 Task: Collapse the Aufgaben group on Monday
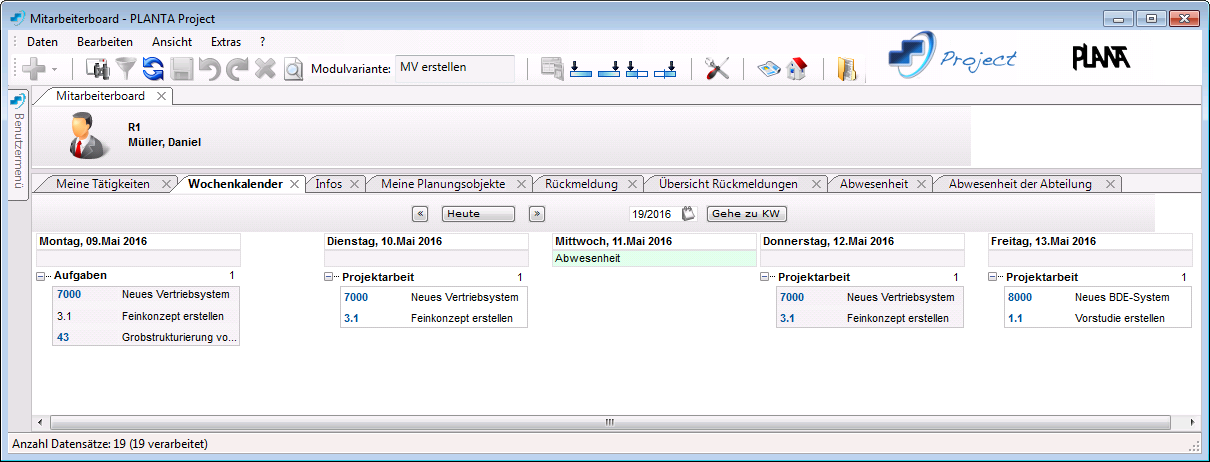[x=41, y=275]
